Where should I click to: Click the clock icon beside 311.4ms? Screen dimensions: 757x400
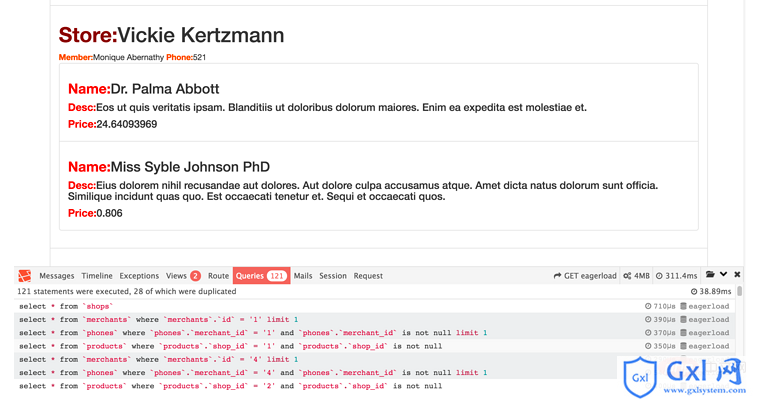[659, 276]
